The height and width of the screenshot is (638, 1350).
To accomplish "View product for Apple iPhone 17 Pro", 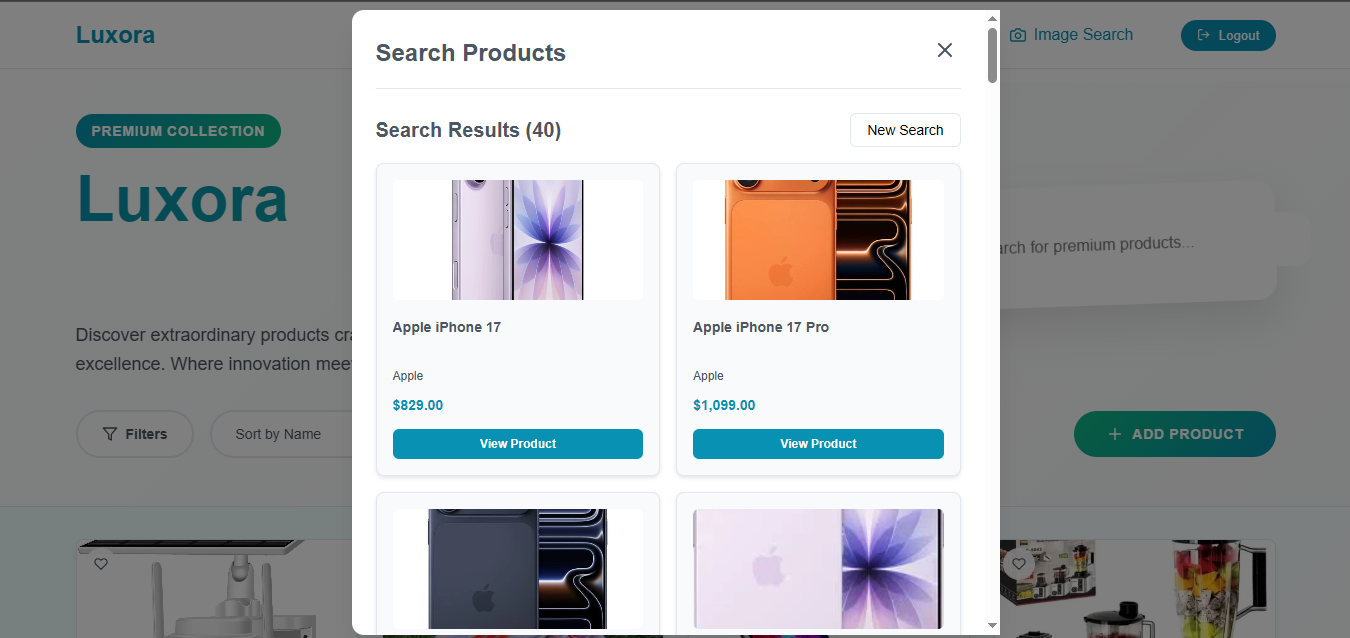I will (x=817, y=444).
